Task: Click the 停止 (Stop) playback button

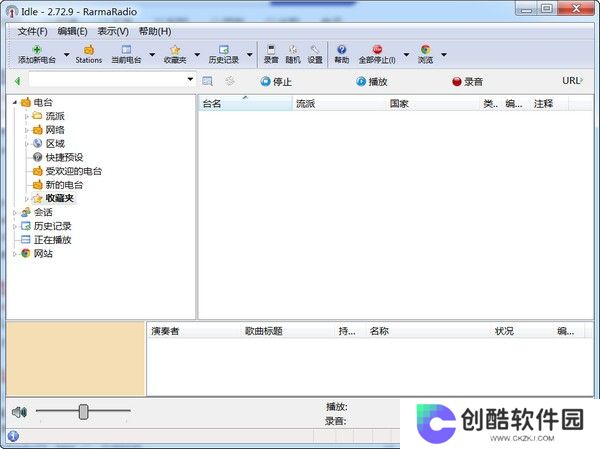Action: (x=276, y=82)
